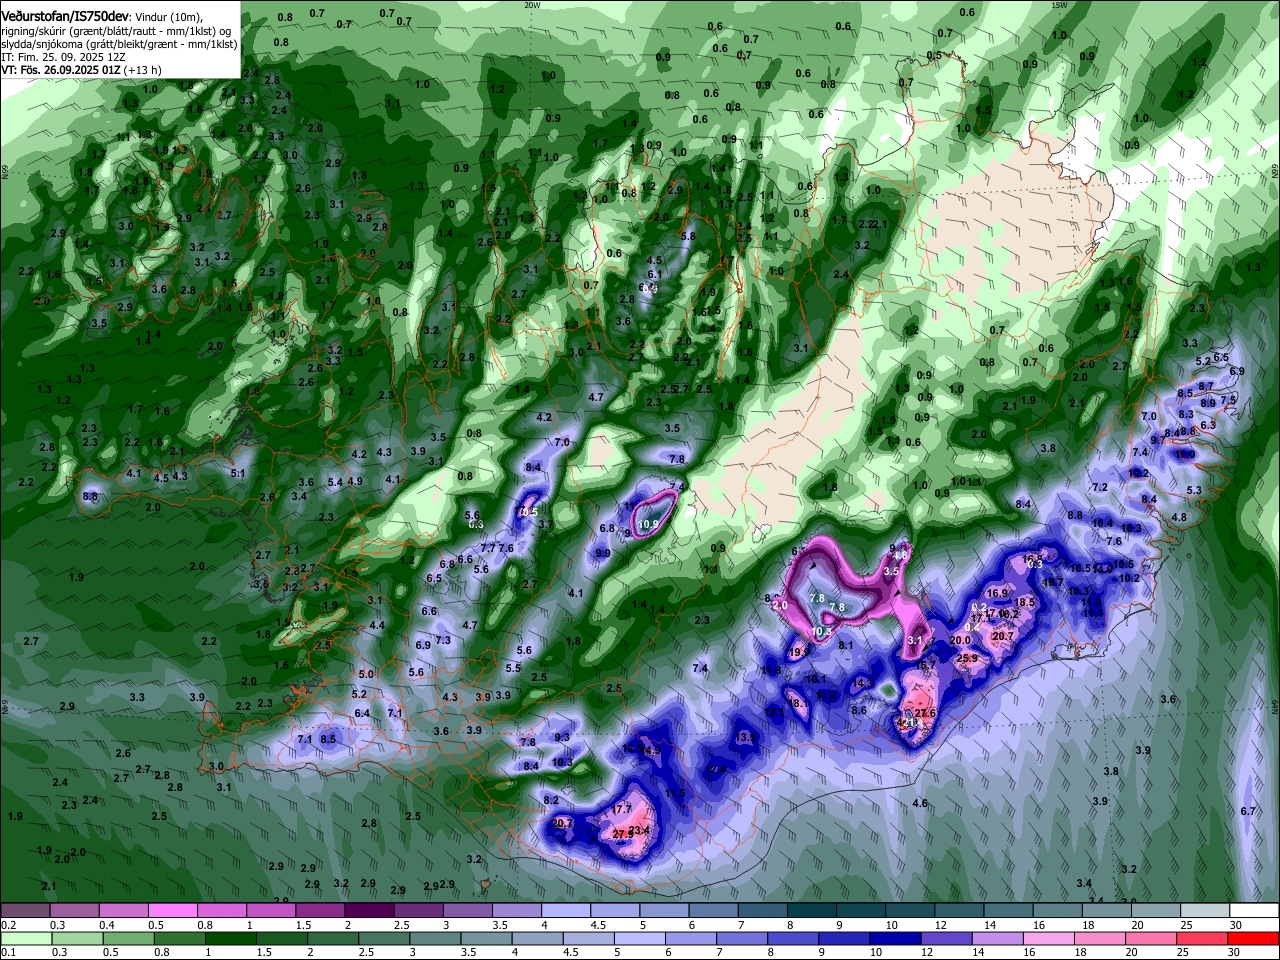1280x960 pixels.
Task: Click the 0.2 label of the purple-scale legend
Action: click(9, 925)
